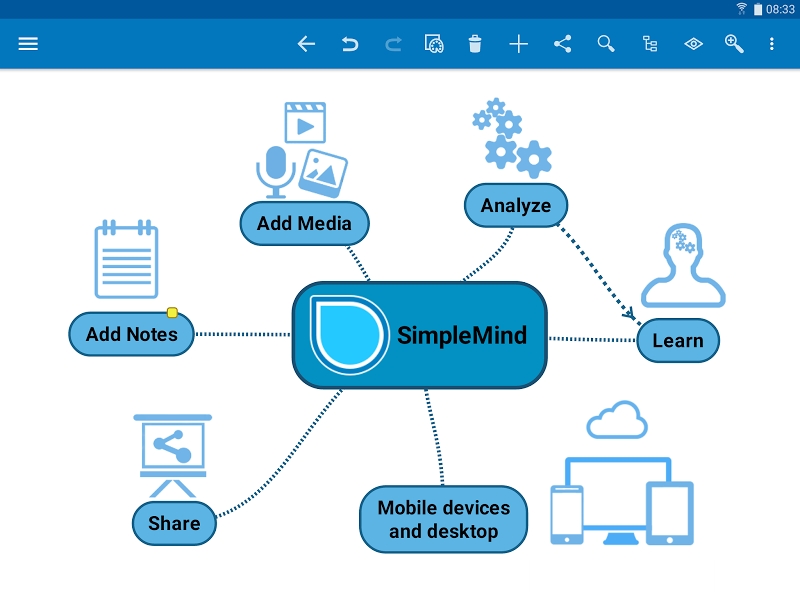The width and height of the screenshot is (800, 600).
Task: Open the style palette icon
Action: [x=434, y=44]
